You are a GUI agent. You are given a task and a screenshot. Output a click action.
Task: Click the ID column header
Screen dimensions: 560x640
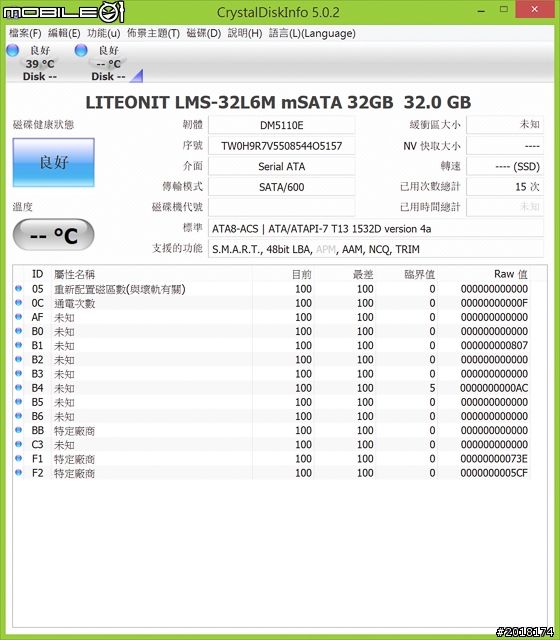pyautogui.click(x=38, y=274)
